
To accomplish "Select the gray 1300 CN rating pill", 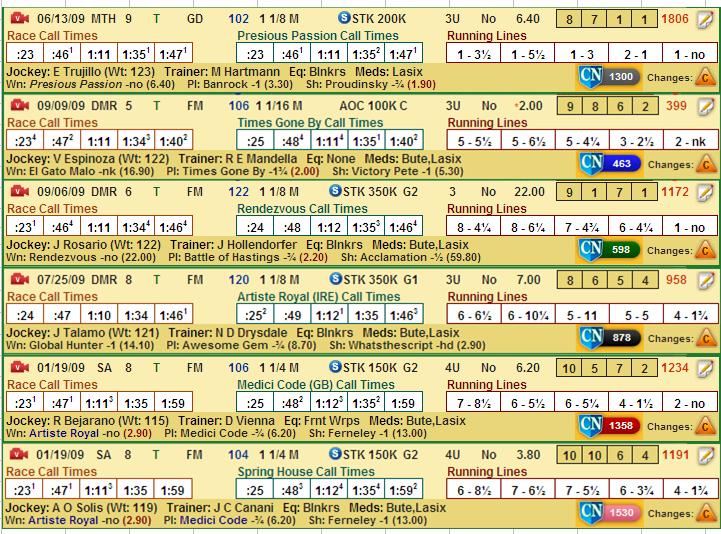I will click(x=621, y=77).
